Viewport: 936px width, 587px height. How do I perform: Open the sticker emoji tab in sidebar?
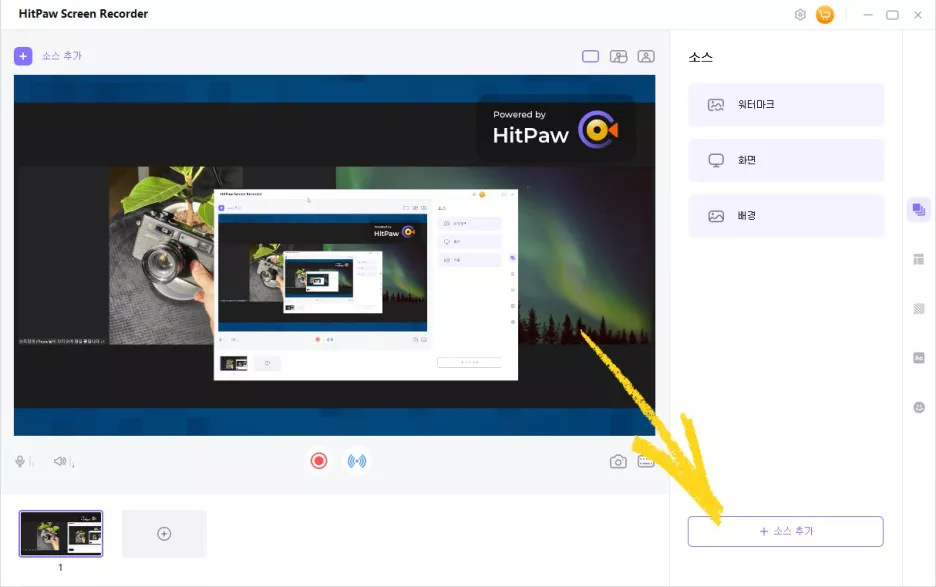pyautogui.click(x=919, y=407)
